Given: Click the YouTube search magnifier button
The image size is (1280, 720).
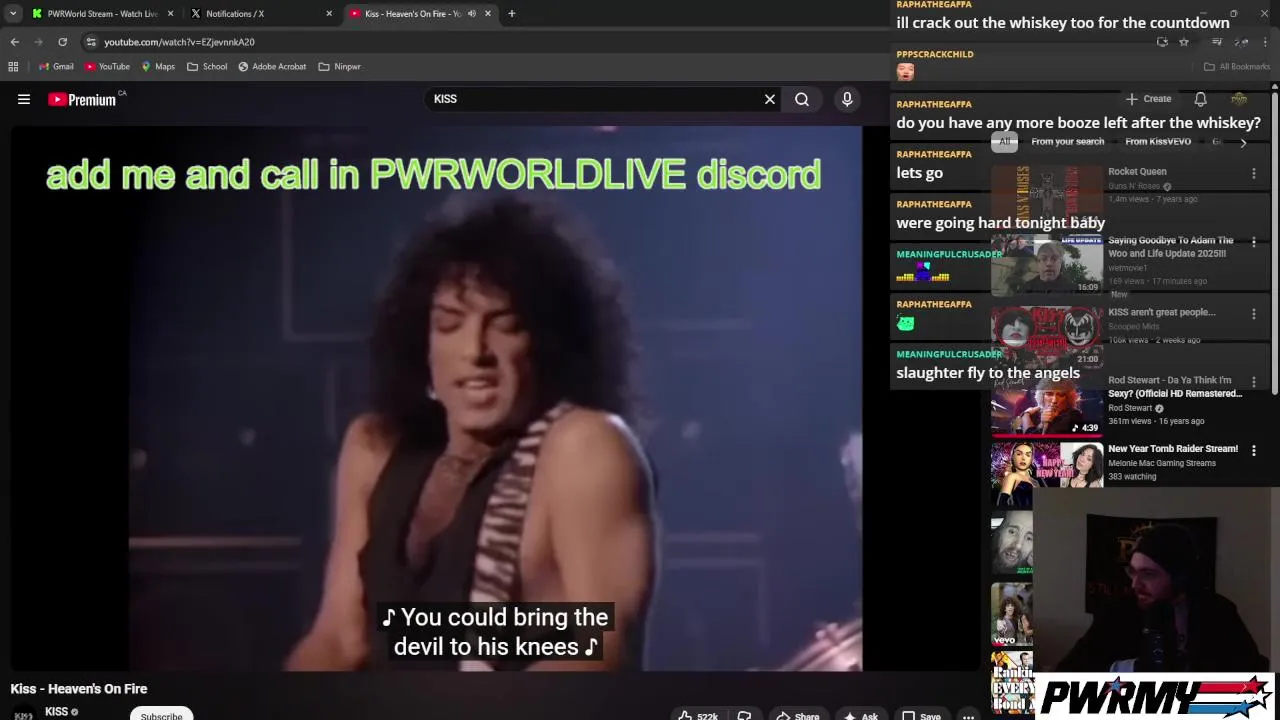Looking at the screenshot, I should tap(802, 99).
